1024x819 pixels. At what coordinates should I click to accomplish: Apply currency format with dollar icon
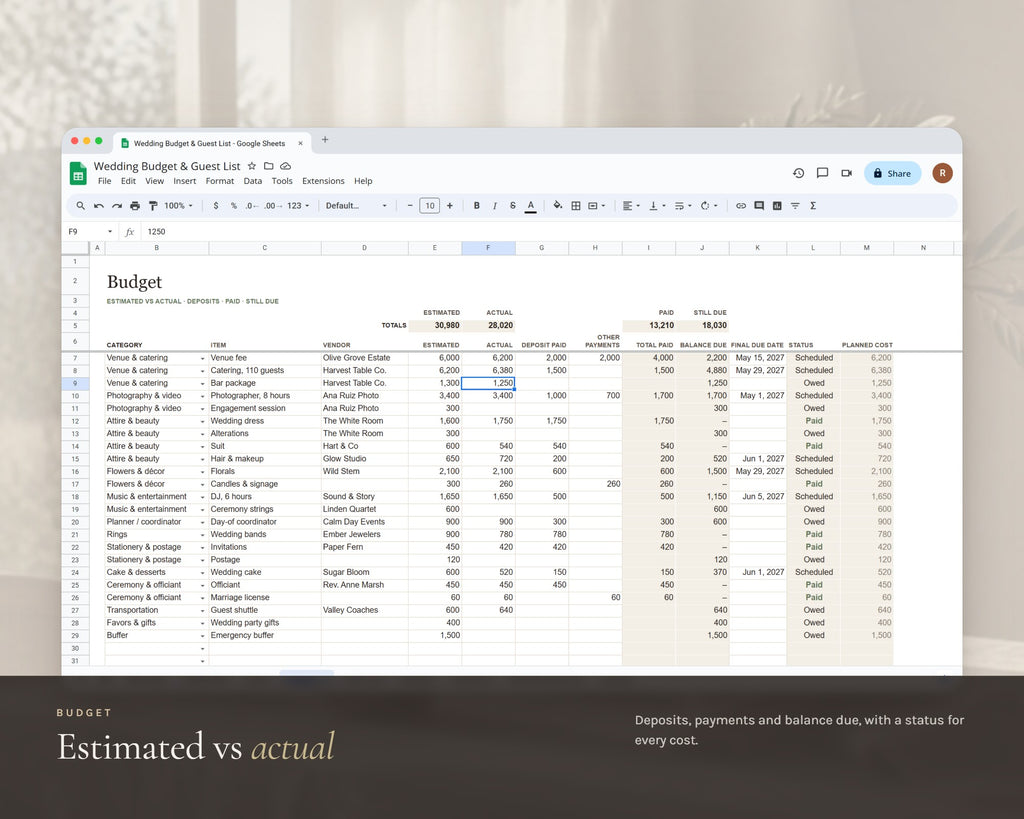coord(216,206)
